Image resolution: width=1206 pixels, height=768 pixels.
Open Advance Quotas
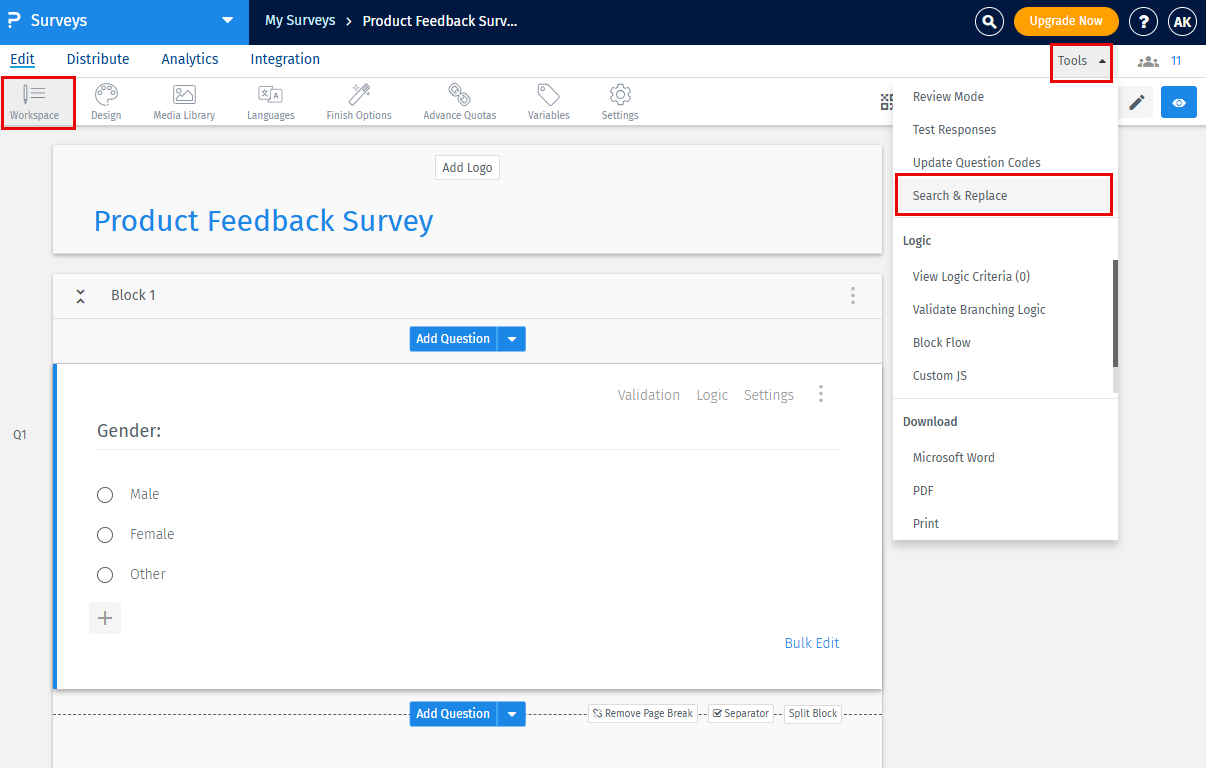coord(459,100)
